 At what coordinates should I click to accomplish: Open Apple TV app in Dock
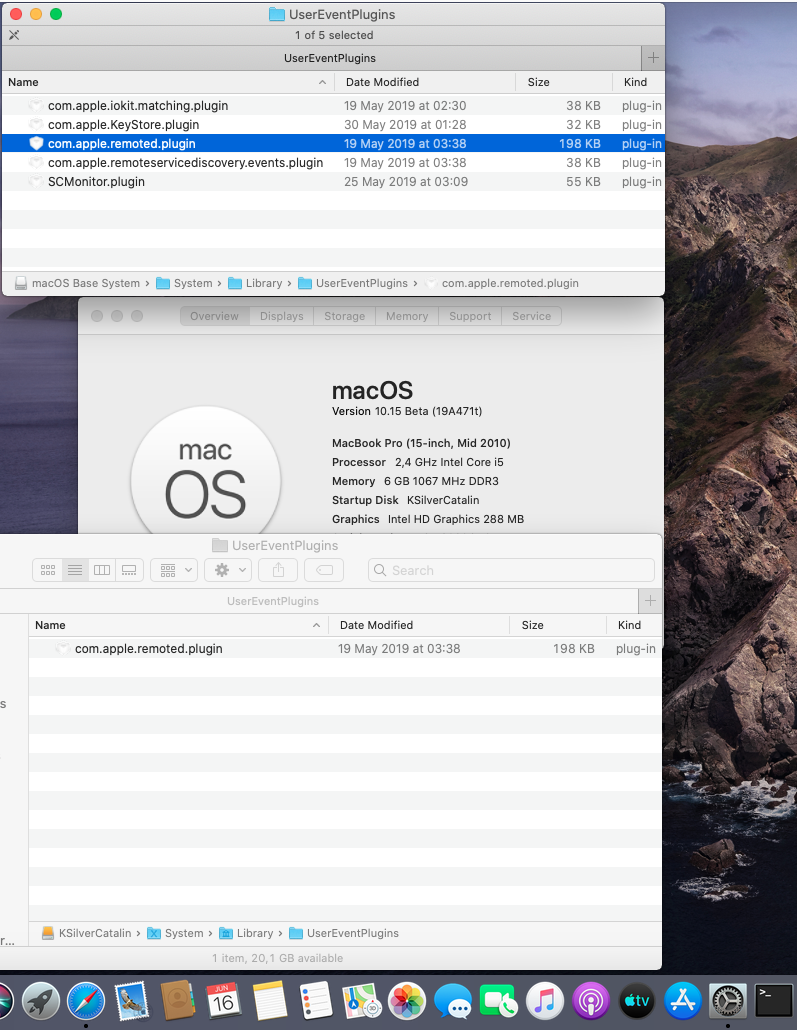pyautogui.click(x=637, y=1001)
